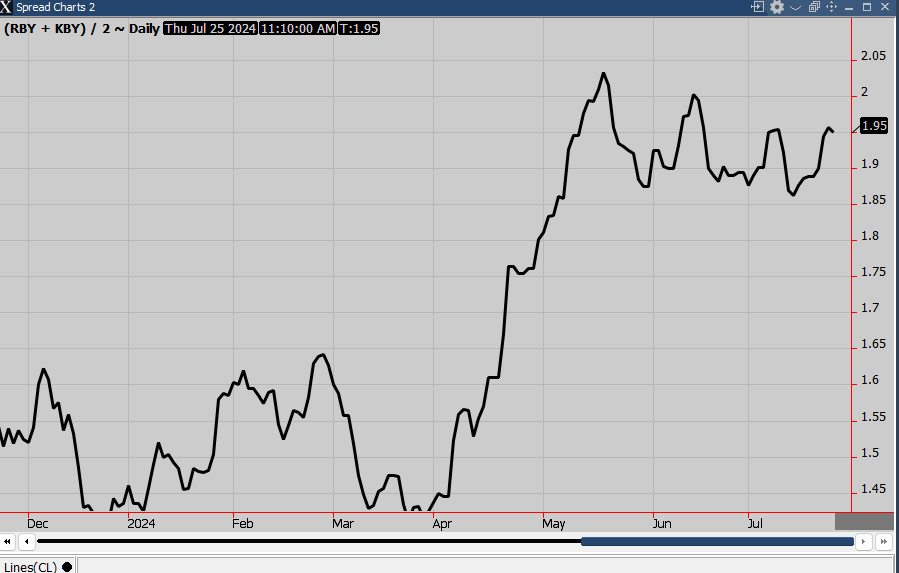Image resolution: width=899 pixels, height=573 pixels.
Task: Click the Spread Charts 2 window title
Action: click(x=56, y=7)
